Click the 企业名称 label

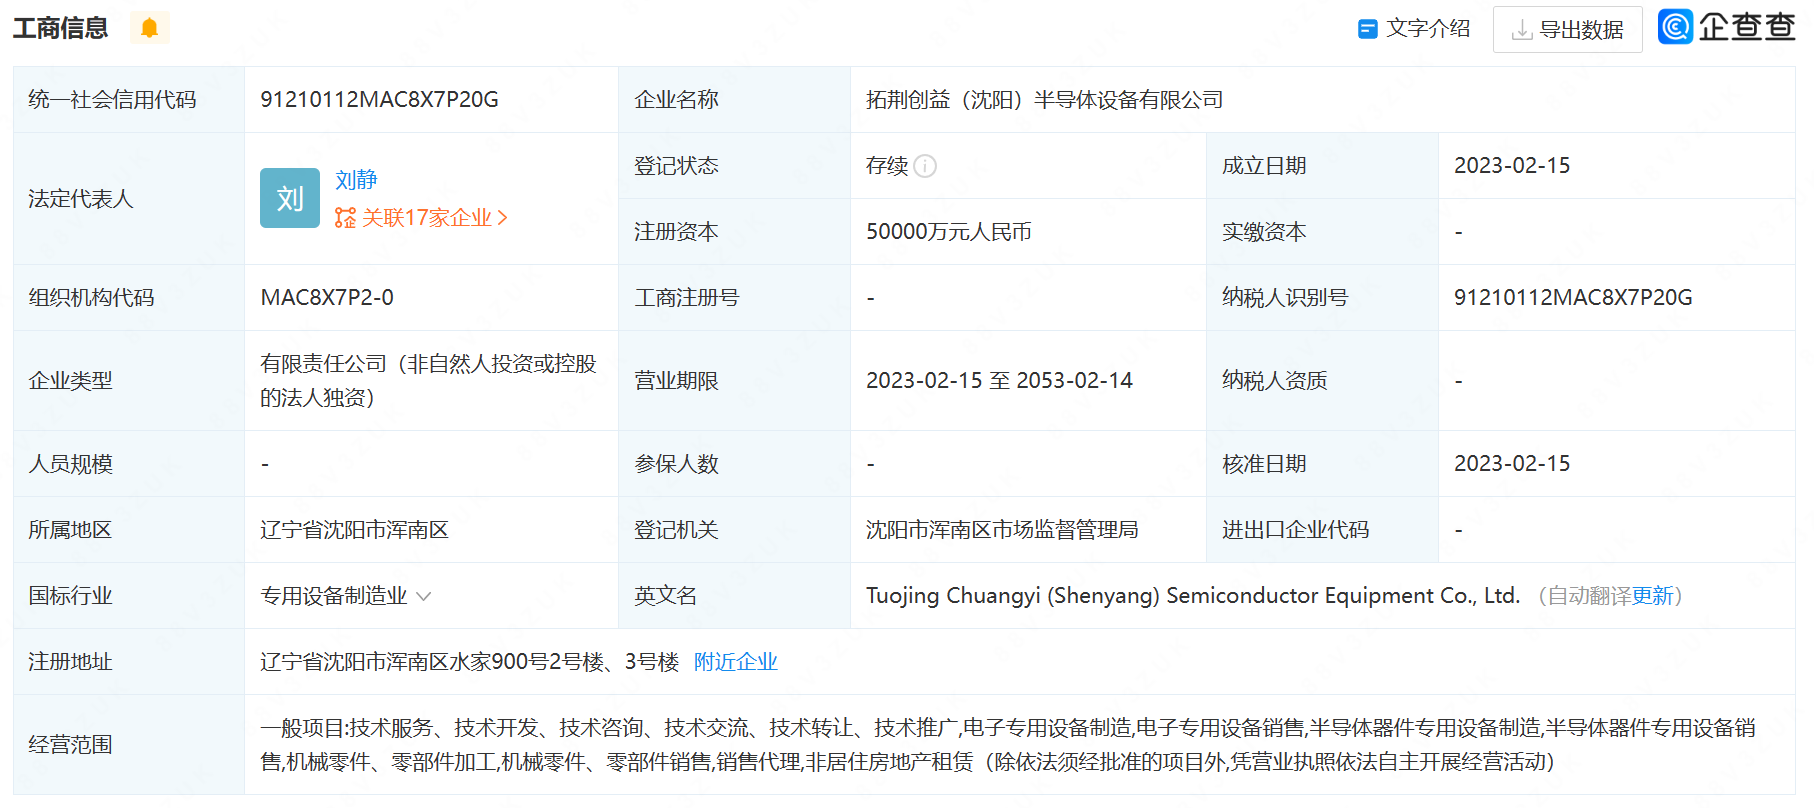676,100
